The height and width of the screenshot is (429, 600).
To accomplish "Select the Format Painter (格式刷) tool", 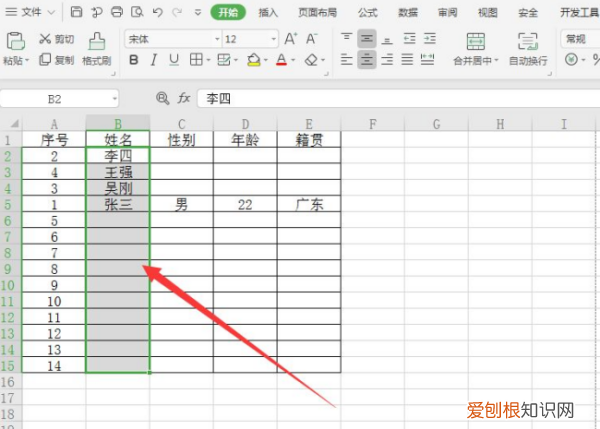I will (x=97, y=49).
